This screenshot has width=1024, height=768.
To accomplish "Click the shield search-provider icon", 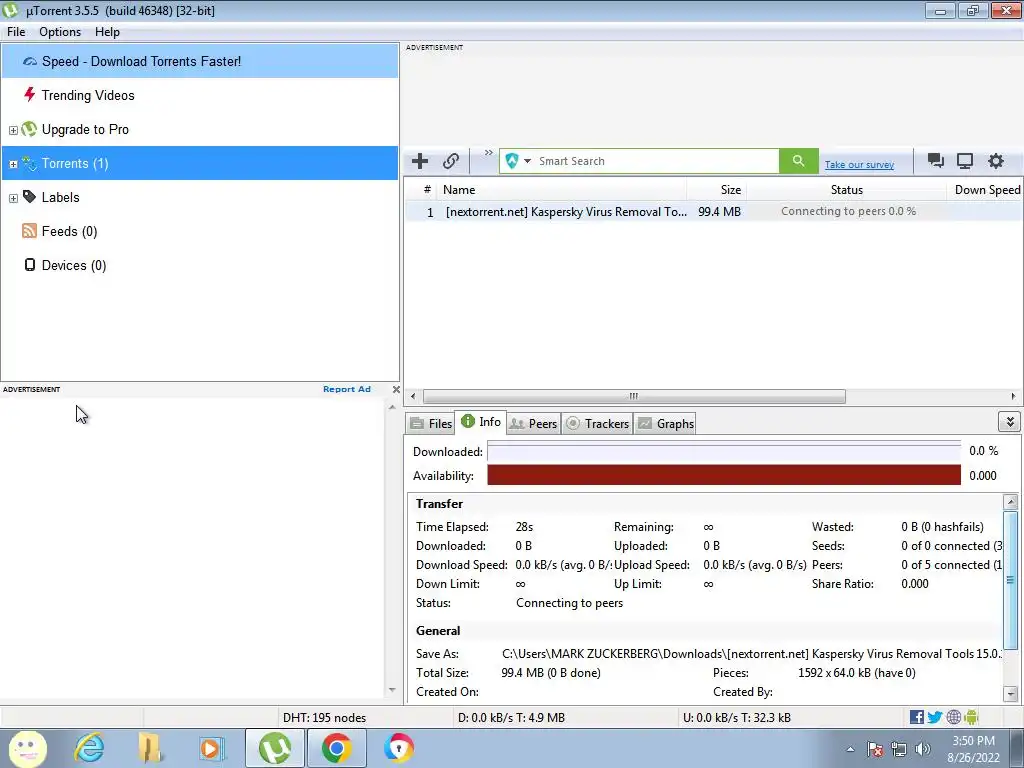I will (511, 161).
